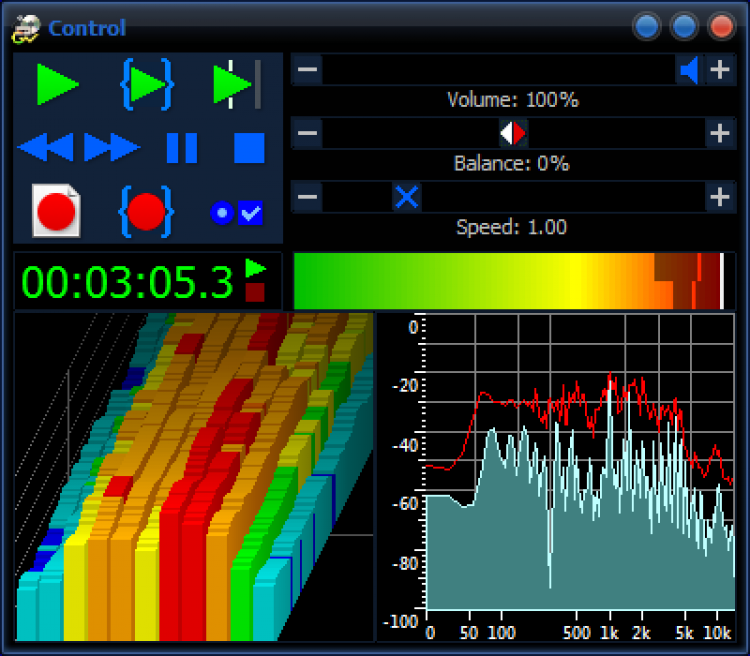This screenshot has height=656, width=750.
Task: Play the selection in curly braces
Action: [146, 85]
